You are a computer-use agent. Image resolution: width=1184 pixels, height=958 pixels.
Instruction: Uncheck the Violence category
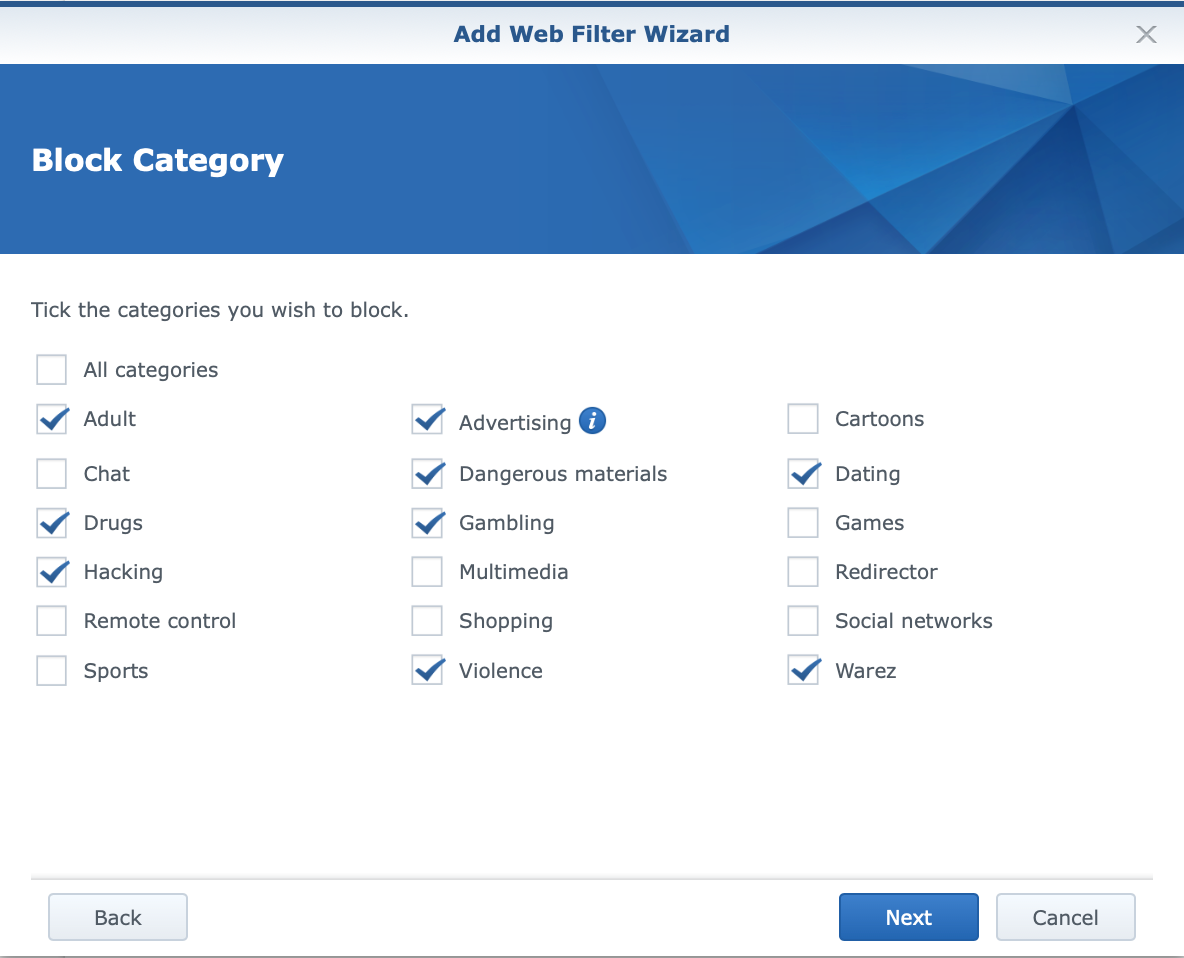tap(427, 670)
